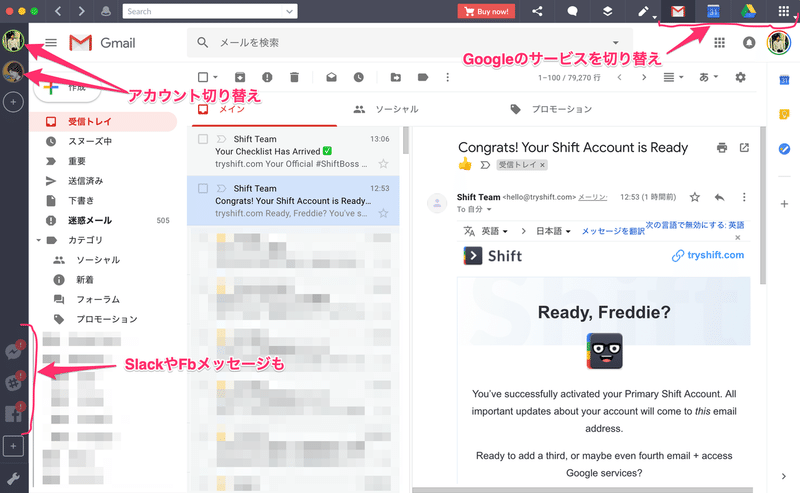Open the chat bubble icon in Shift toolbar

(572, 11)
